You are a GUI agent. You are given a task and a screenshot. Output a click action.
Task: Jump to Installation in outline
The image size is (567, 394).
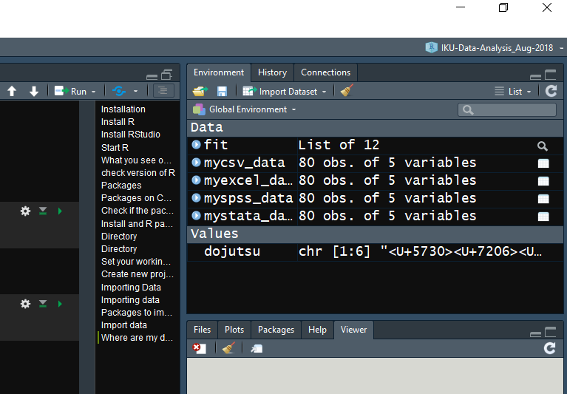123,109
